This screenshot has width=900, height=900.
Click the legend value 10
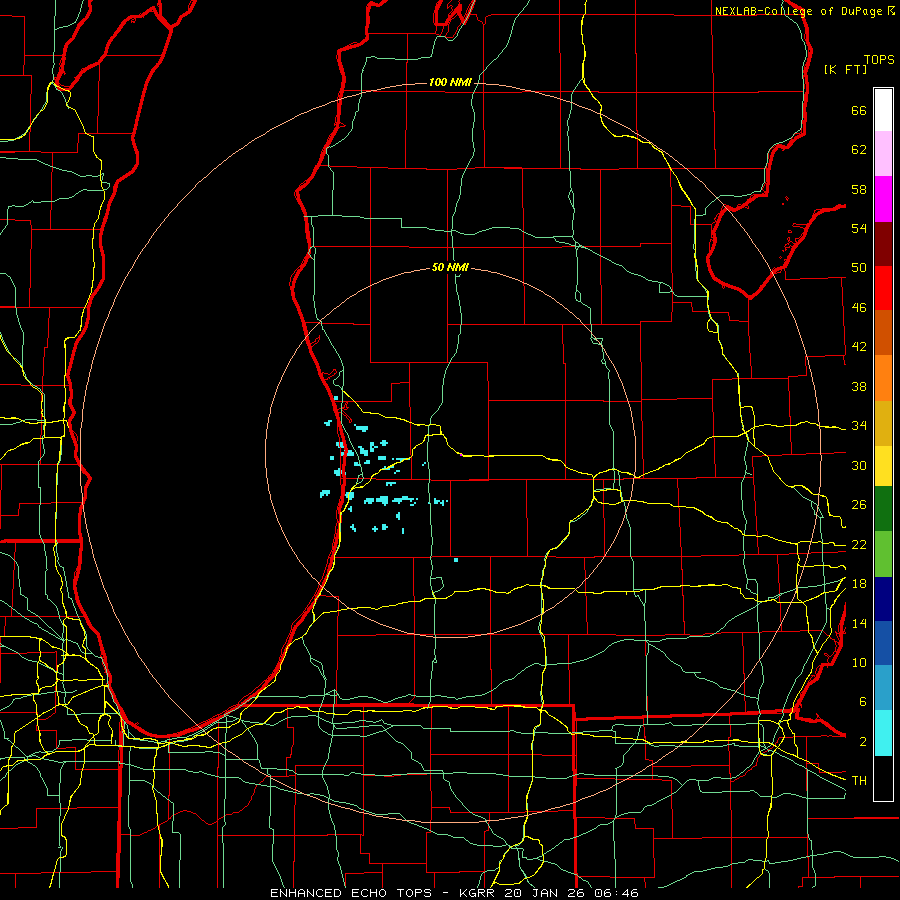[859, 663]
